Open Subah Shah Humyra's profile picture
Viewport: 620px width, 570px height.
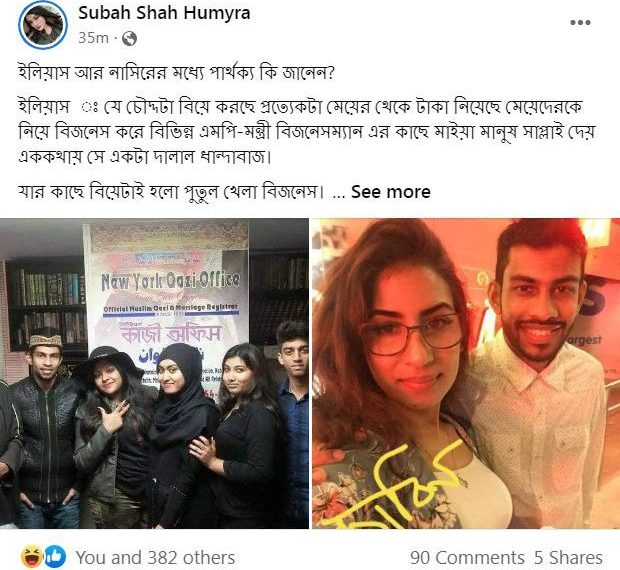pyautogui.click(x=43, y=25)
